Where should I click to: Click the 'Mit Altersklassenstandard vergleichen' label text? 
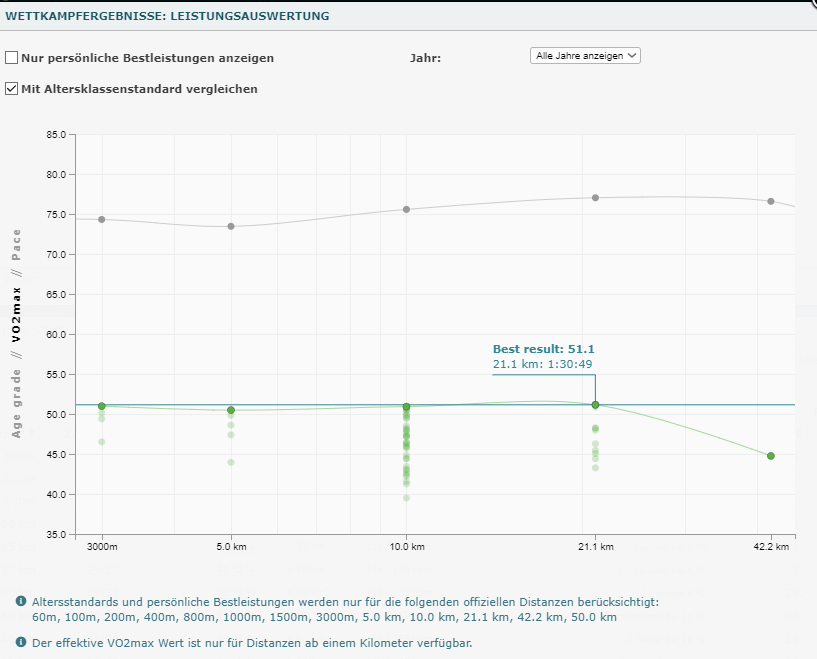point(139,89)
